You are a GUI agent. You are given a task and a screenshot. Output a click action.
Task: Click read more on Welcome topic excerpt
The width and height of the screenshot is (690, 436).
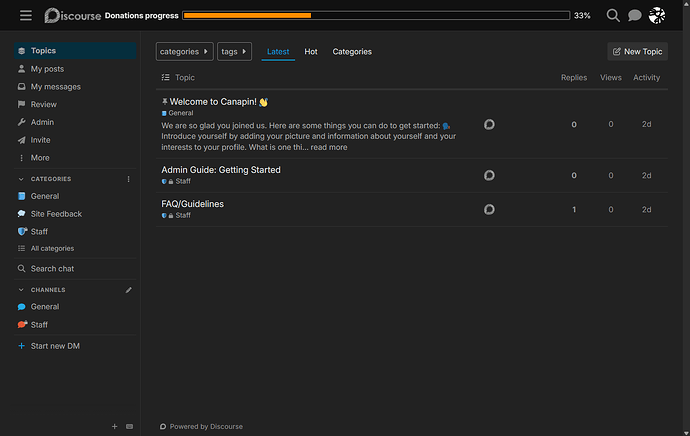329,147
